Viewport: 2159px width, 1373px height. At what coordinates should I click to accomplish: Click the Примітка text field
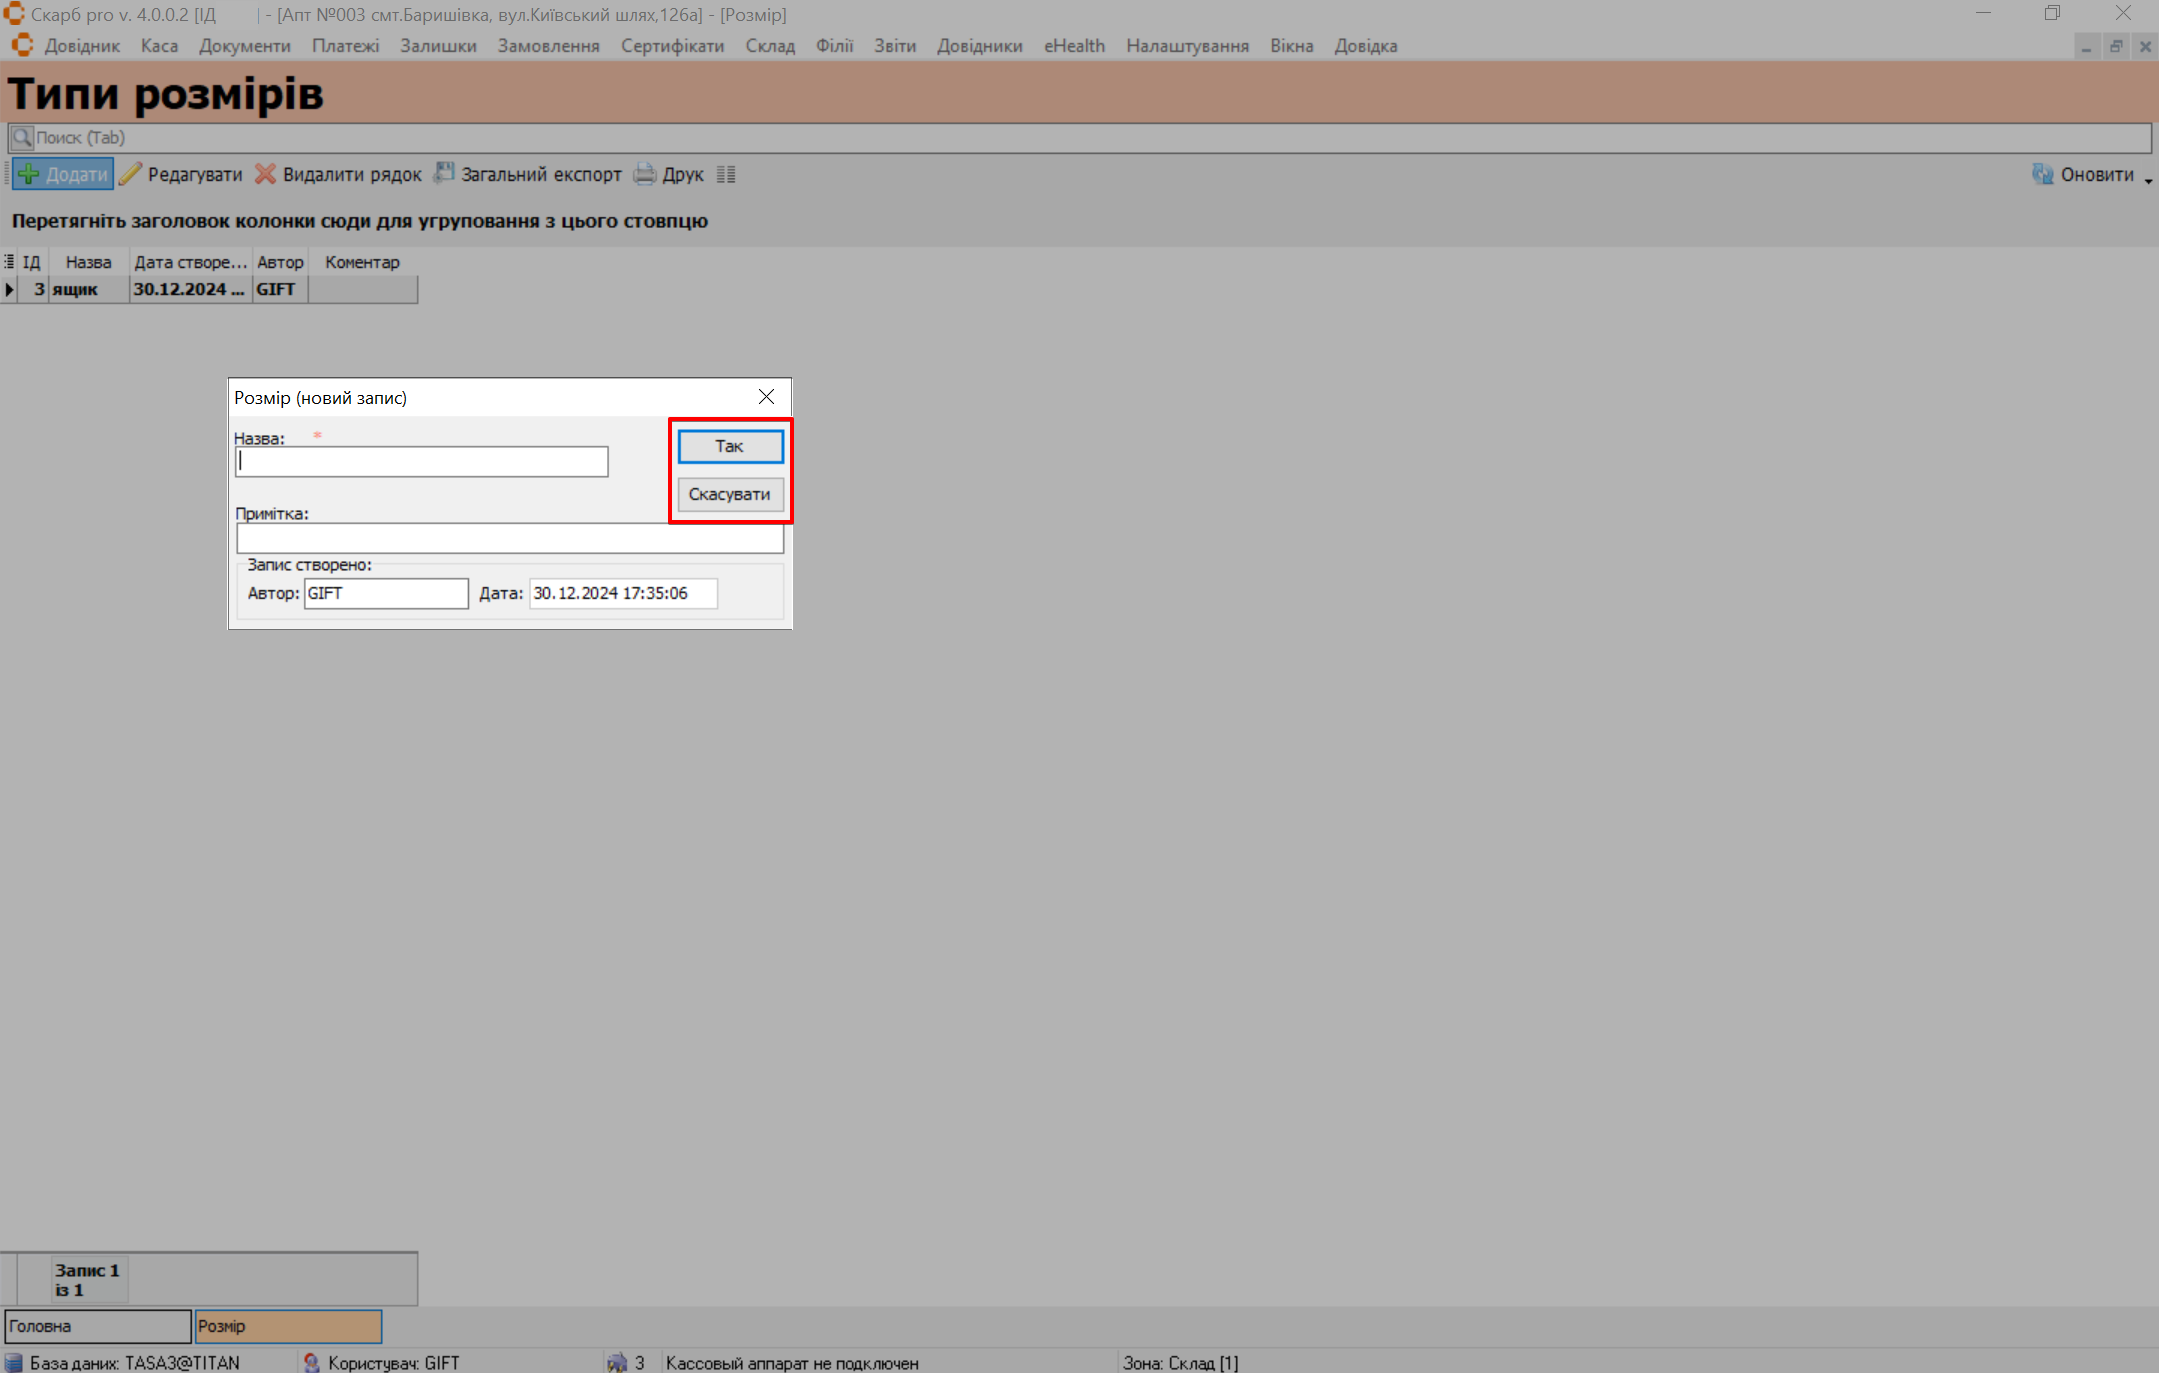tap(509, 539)
